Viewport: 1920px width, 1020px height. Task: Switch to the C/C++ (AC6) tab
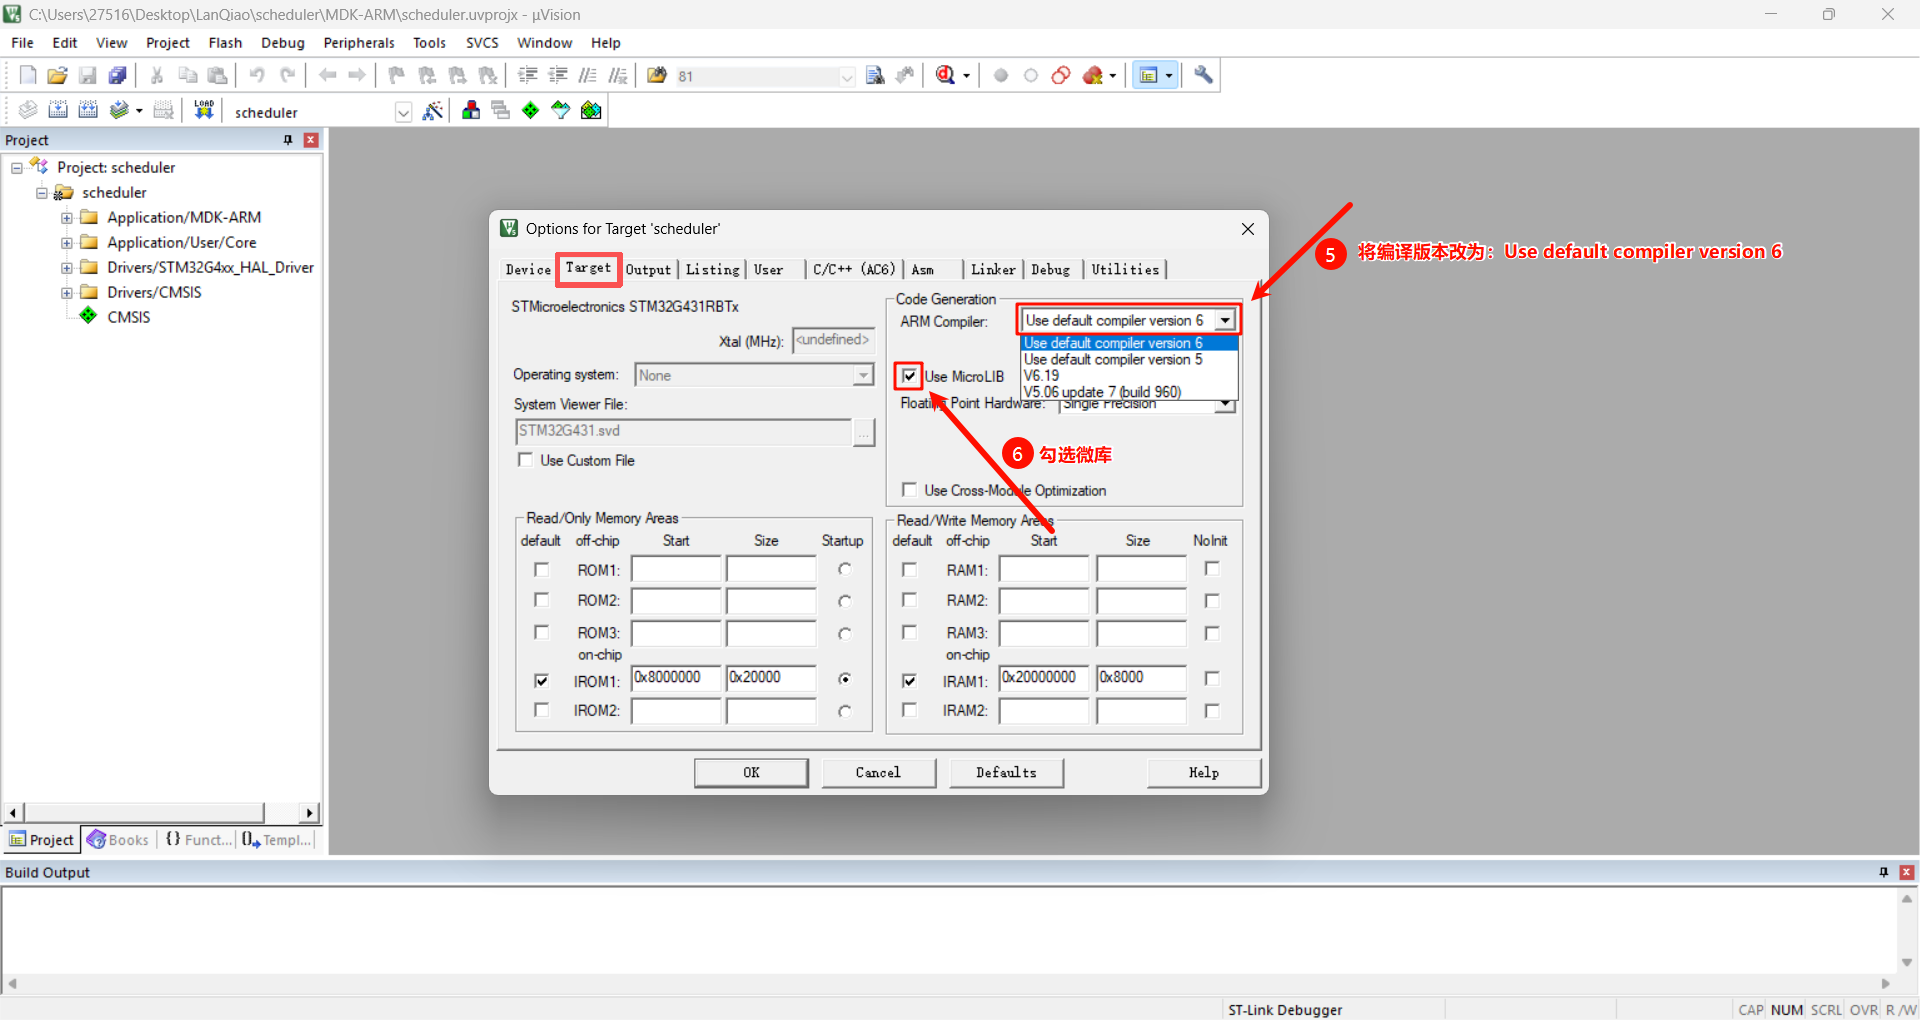coord(853,270)
